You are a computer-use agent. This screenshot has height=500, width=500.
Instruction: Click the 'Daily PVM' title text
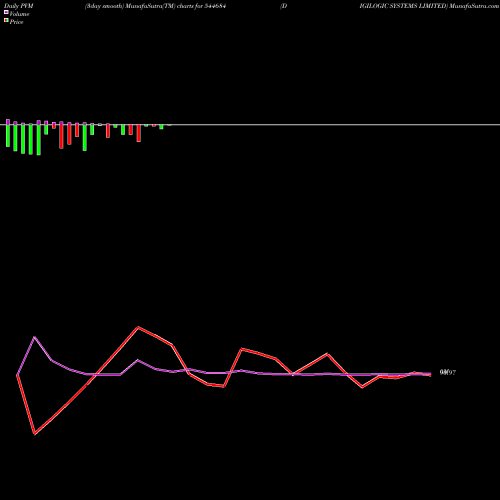[x=19, y=6]
